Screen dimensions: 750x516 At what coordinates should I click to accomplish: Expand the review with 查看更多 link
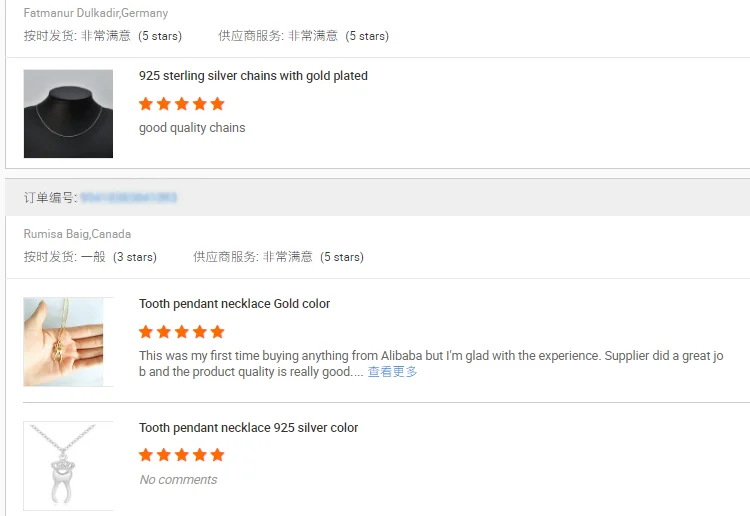tap(392, 372)
